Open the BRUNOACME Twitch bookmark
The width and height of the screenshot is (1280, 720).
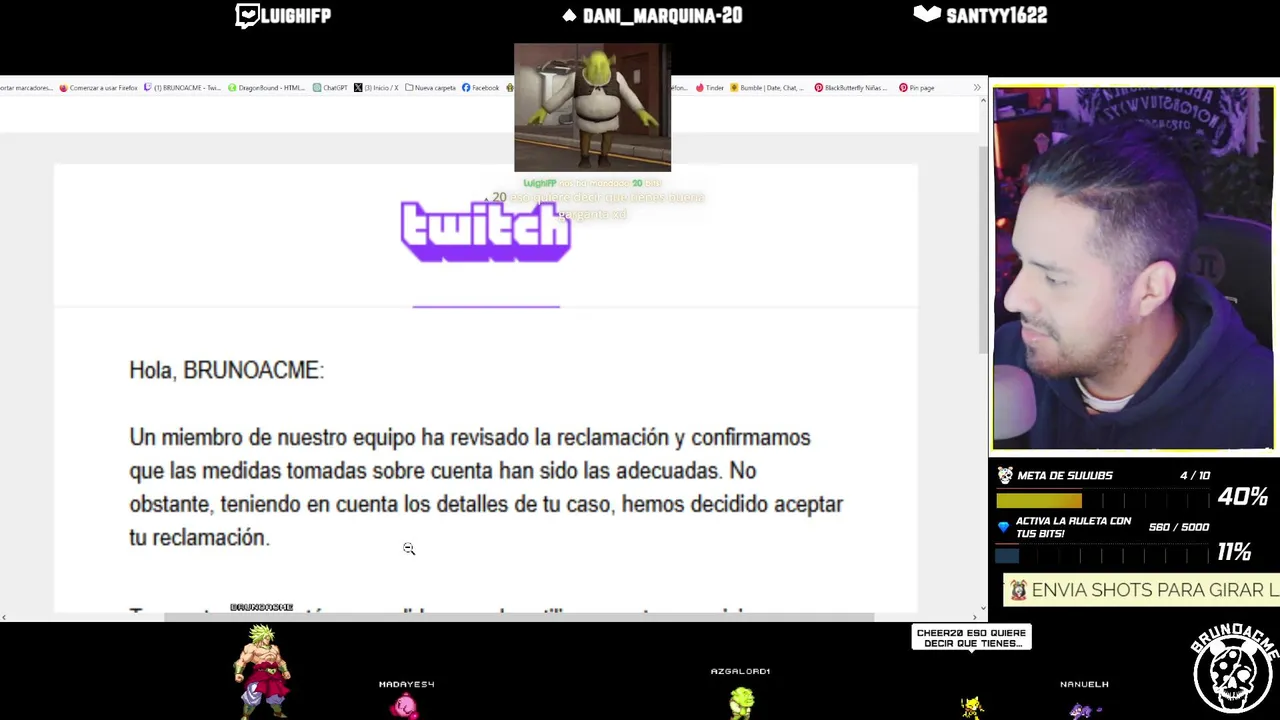182,88
